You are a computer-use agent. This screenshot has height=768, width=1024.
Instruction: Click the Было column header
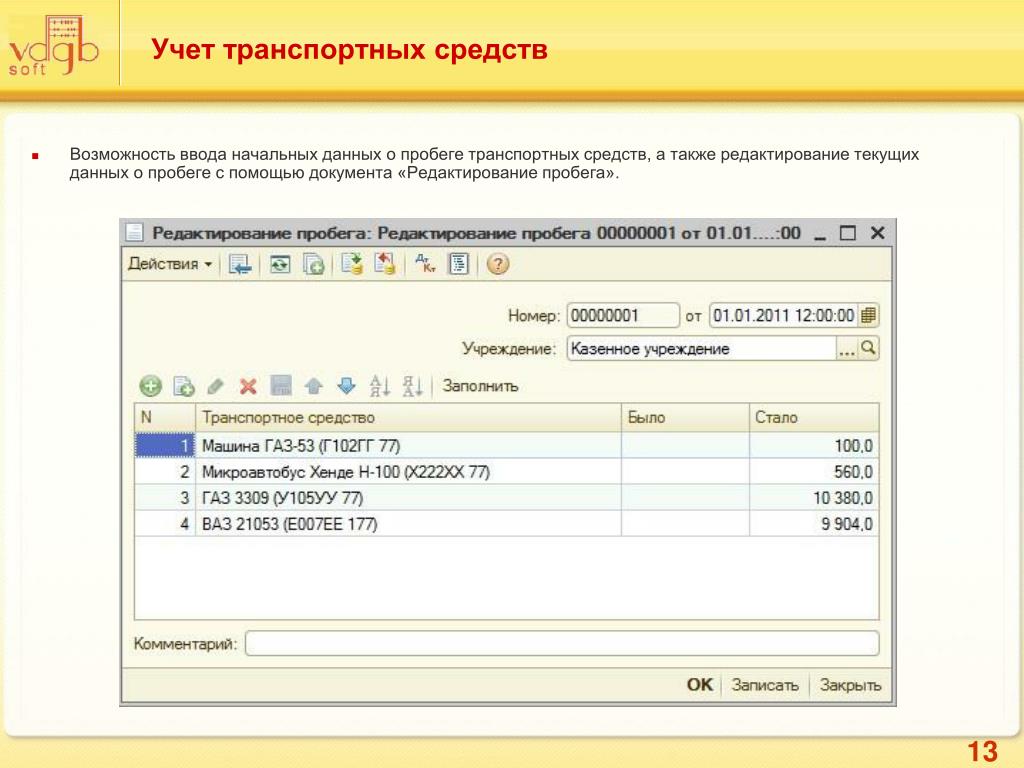(x=685, y=417)
